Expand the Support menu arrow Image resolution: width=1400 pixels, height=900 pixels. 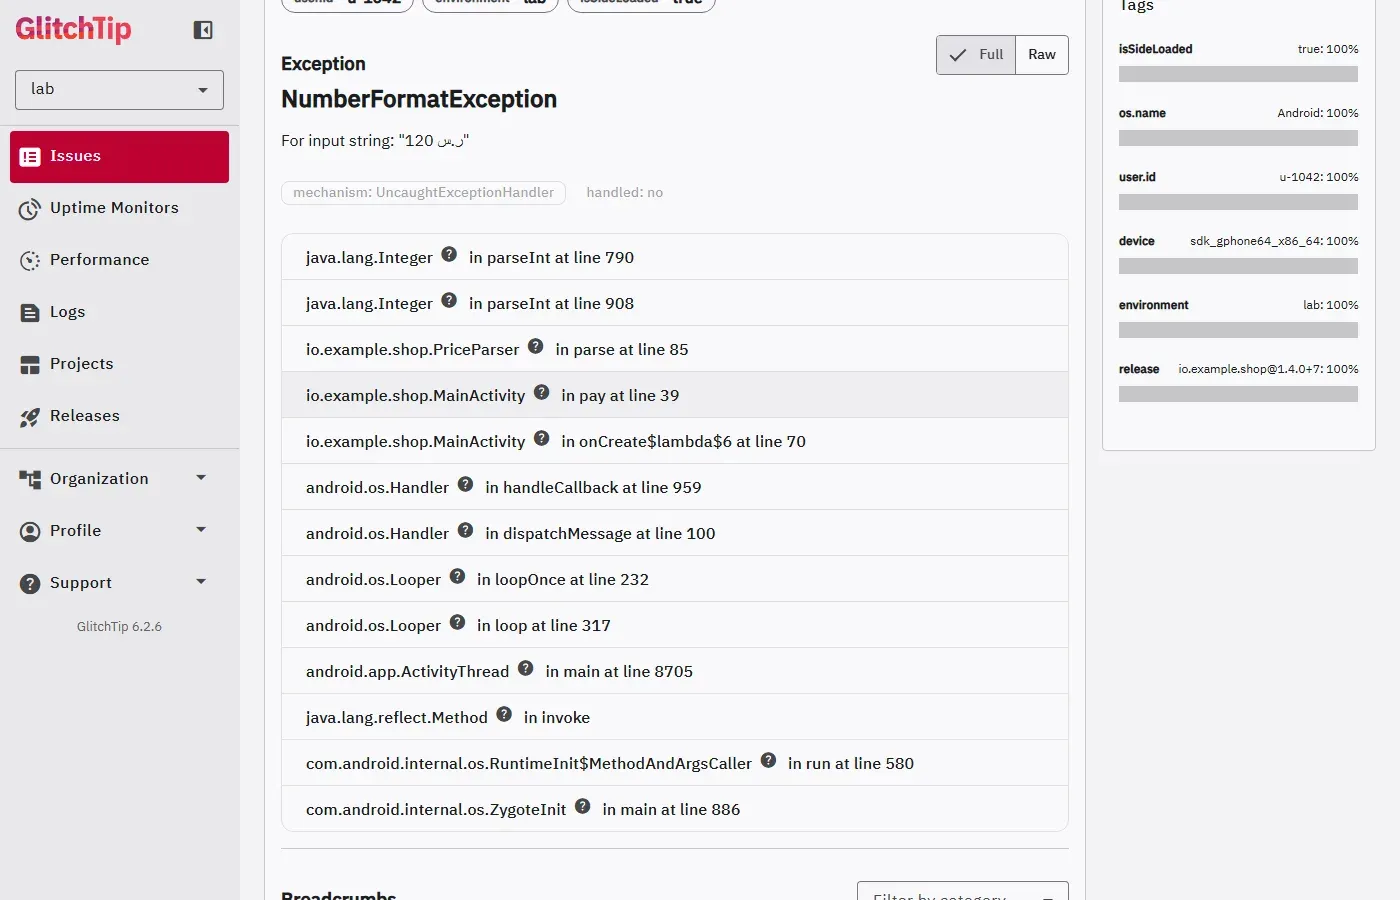point(201,582)
